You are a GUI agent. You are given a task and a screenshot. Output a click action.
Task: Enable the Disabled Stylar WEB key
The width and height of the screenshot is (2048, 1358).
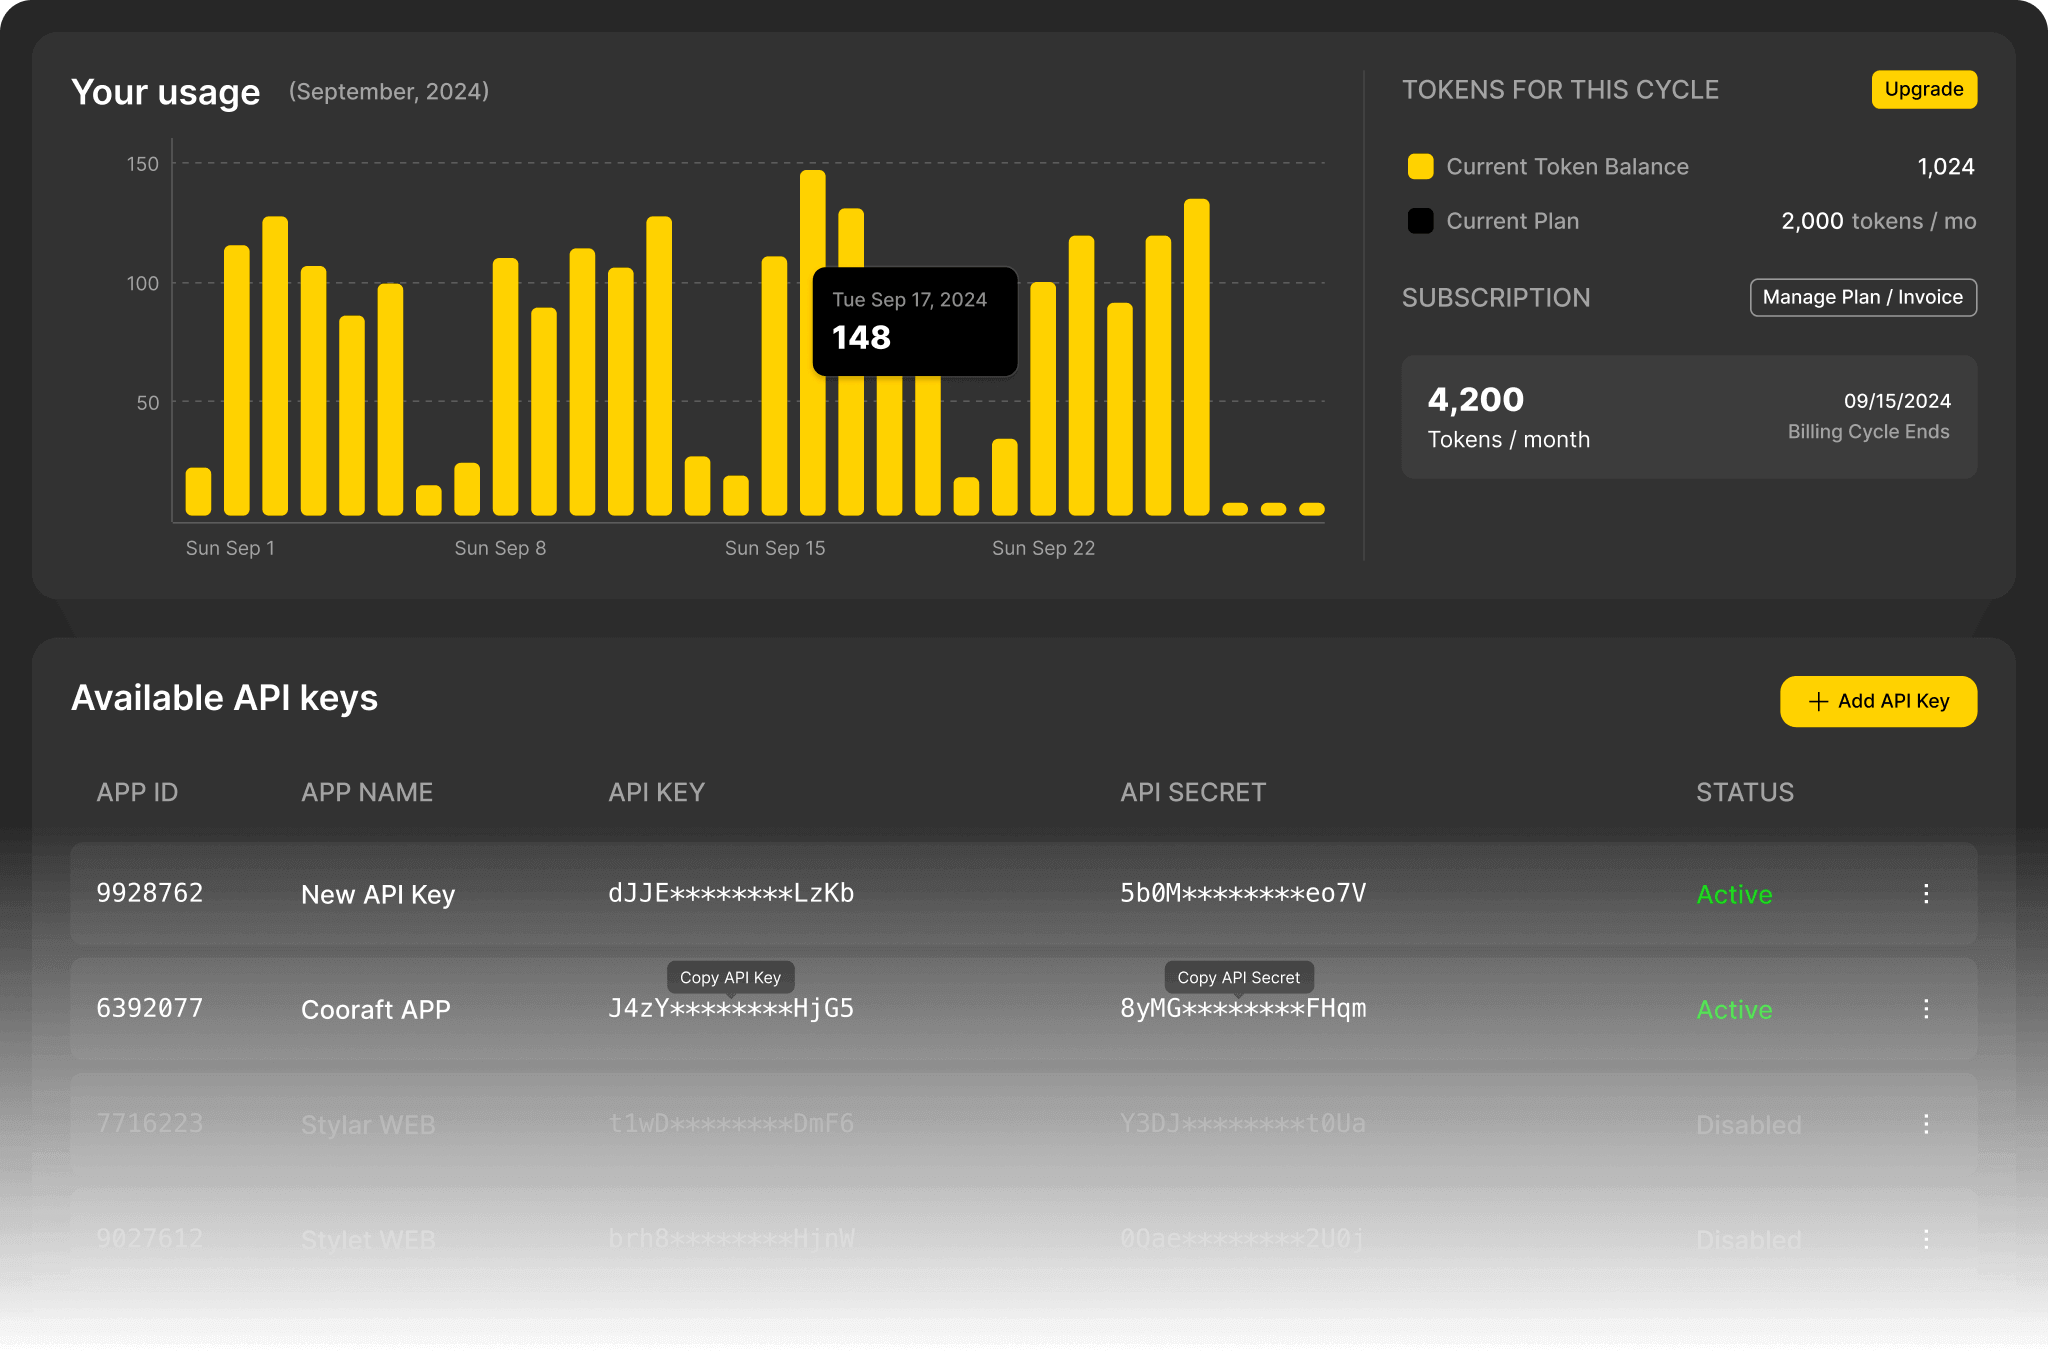[1748, 1124]
